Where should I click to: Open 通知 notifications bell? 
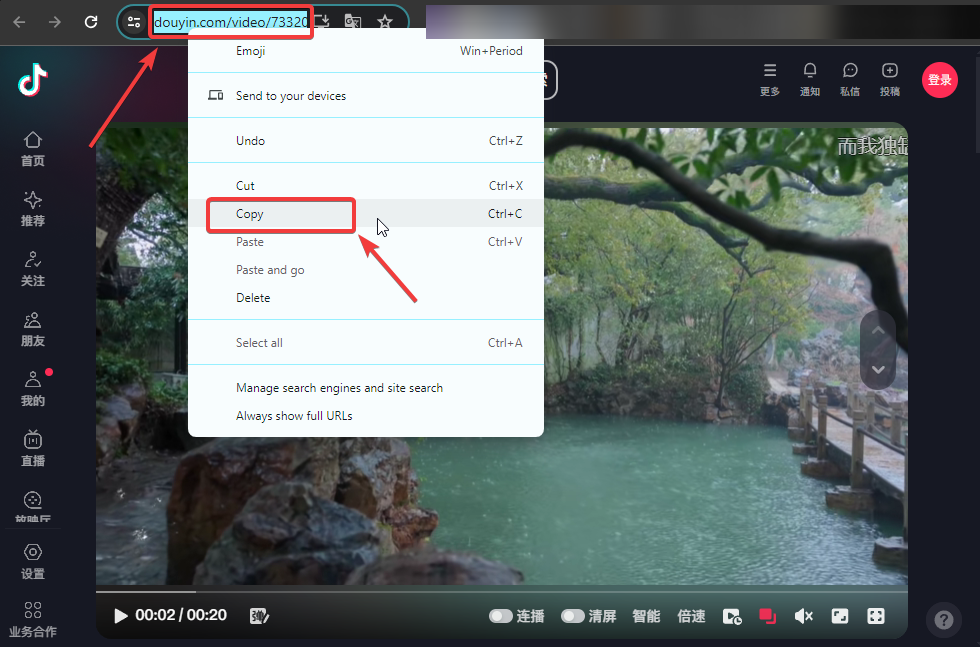click(810, 80)
